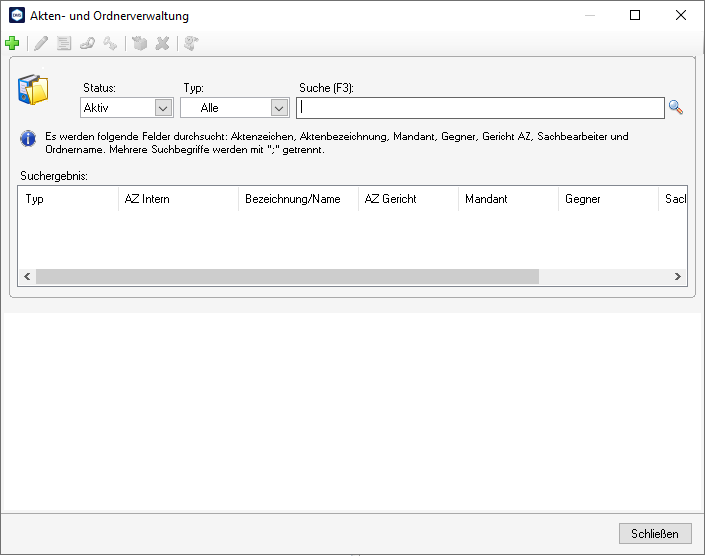This screenshot has width=706, height=556.
Task: Click the left arrow of horizontal scrollbar
Action: pyautogui.click(x=27, y=276)
